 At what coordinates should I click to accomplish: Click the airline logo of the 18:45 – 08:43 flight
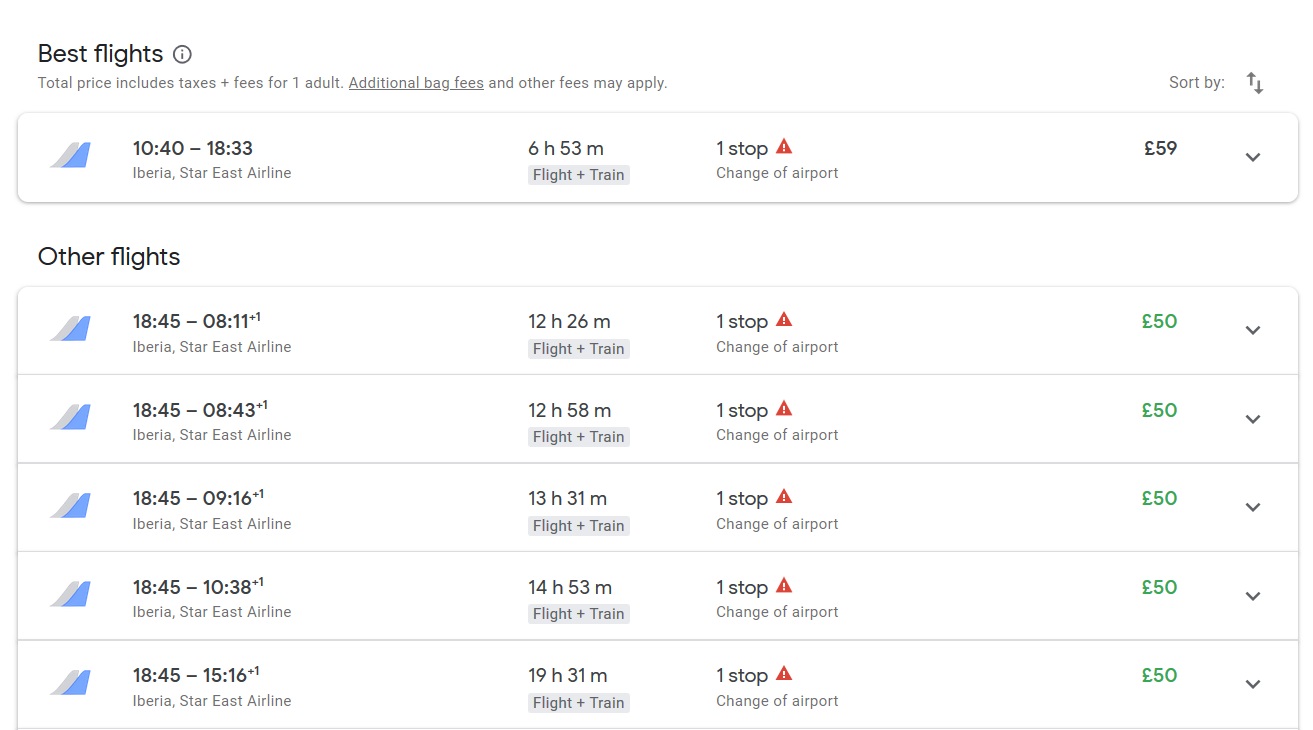71,418
